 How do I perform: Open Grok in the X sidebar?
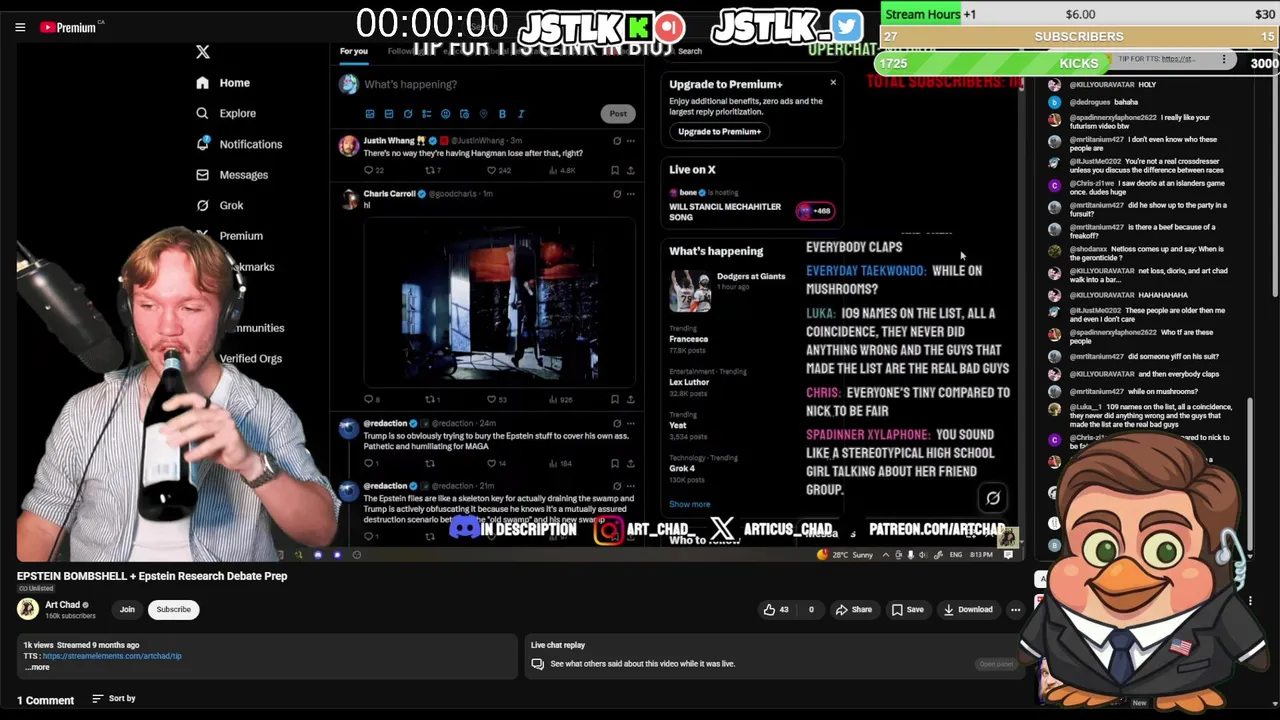(220, 205)
